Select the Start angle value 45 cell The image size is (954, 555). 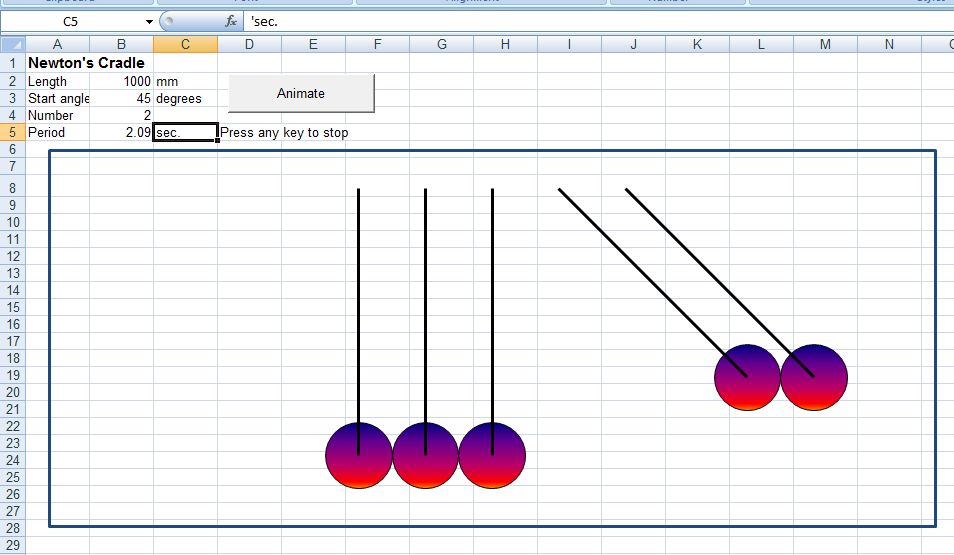pos(121,98)
